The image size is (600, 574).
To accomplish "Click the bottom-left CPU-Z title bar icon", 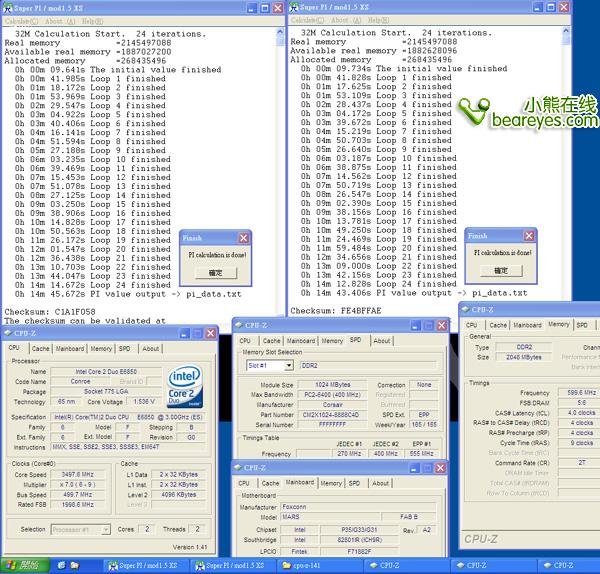I will (8, 333).
